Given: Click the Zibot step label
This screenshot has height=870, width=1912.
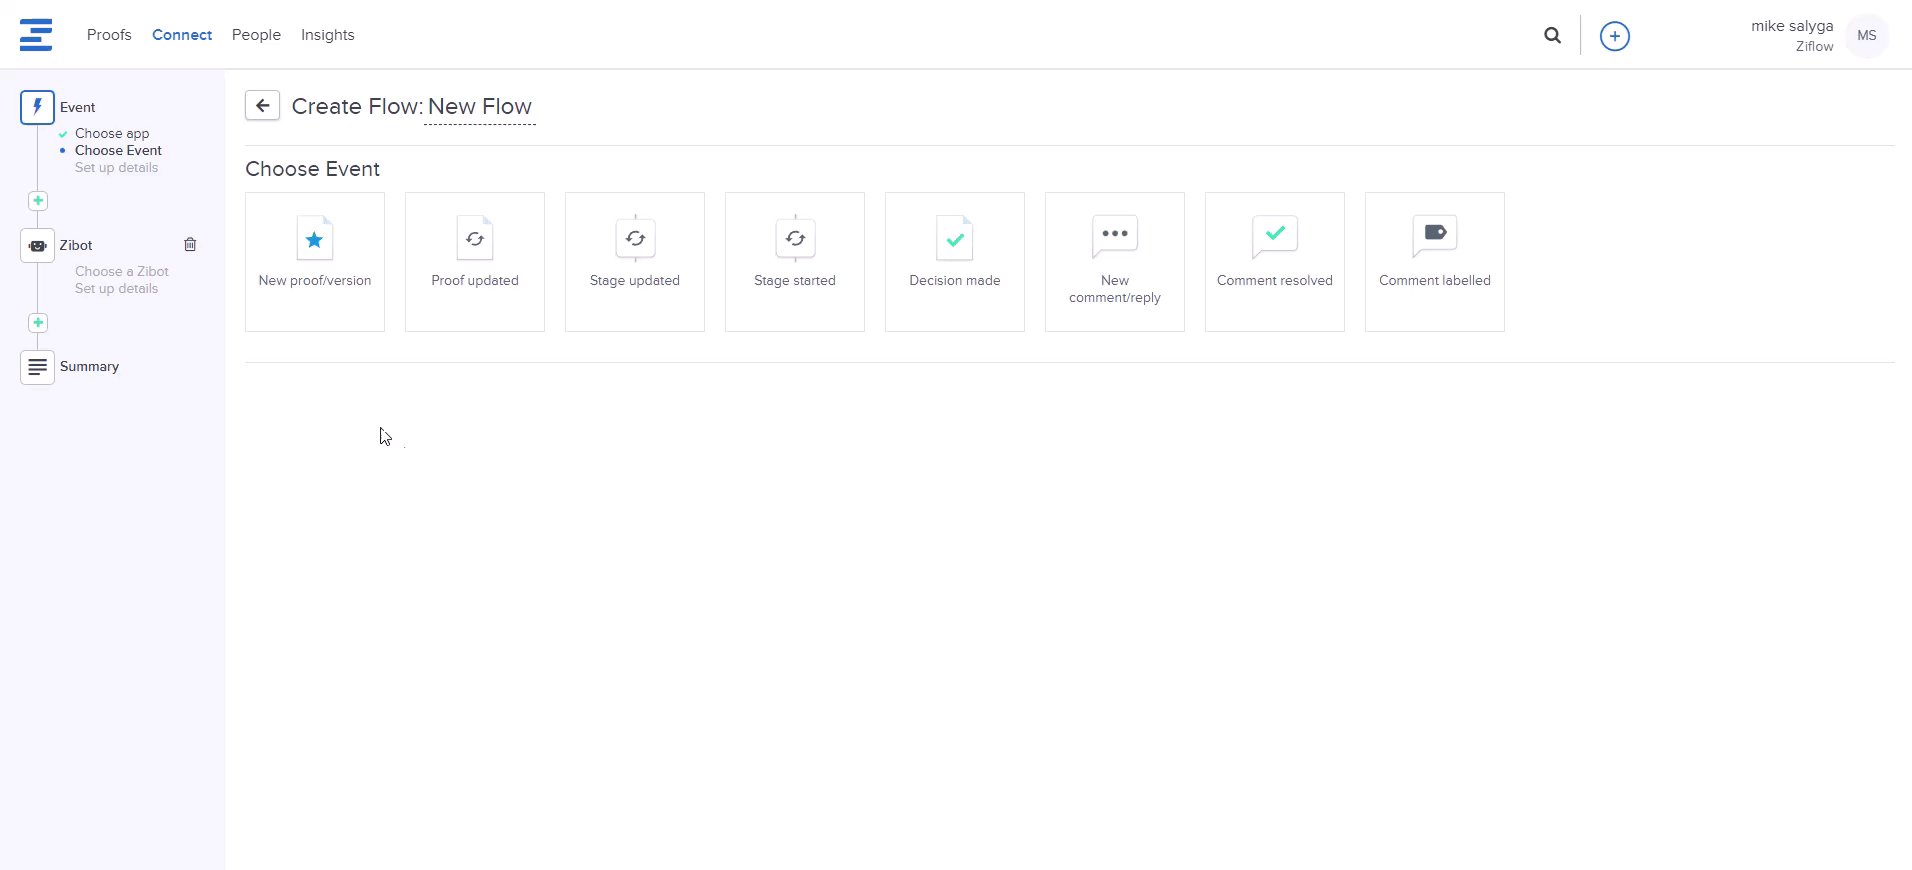Looking at the screenshot, I should click(76, 245).
